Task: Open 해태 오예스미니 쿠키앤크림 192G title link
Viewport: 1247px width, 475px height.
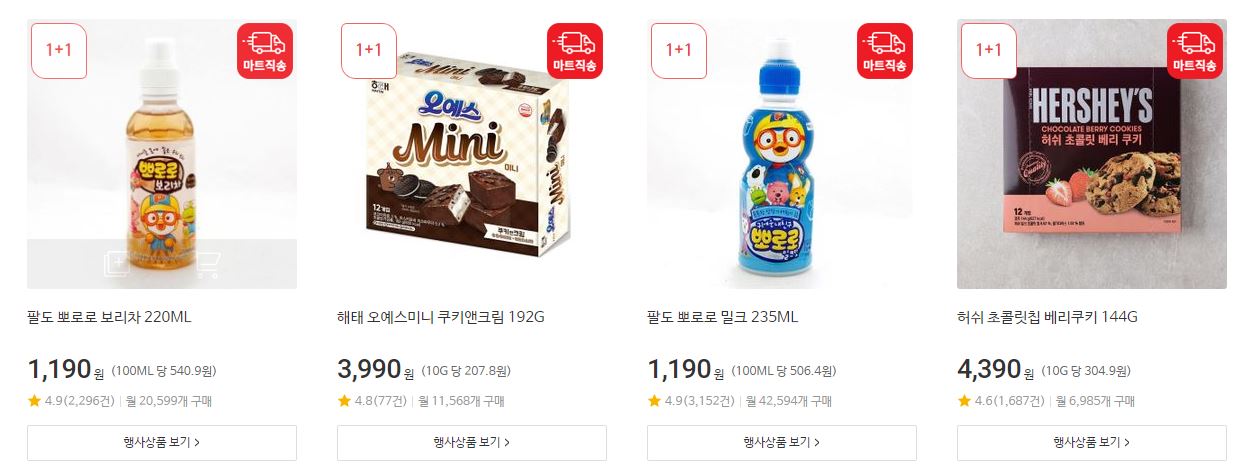Action: (441, 317)
